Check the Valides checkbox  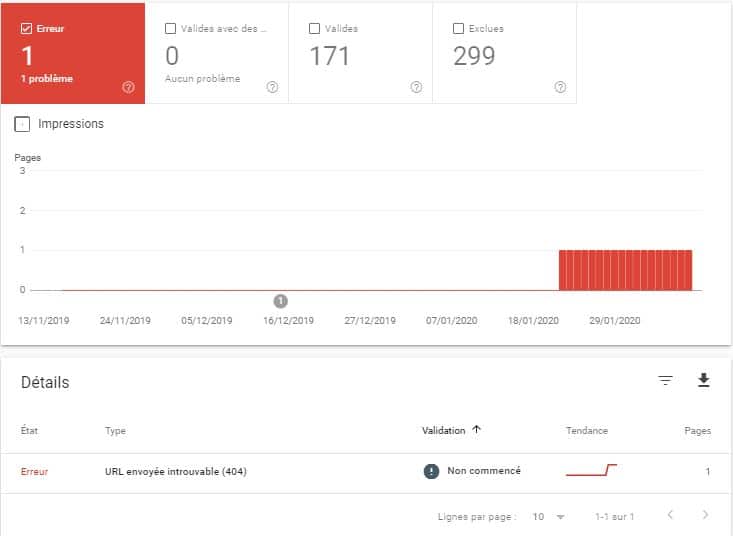[x=315, y=29]
